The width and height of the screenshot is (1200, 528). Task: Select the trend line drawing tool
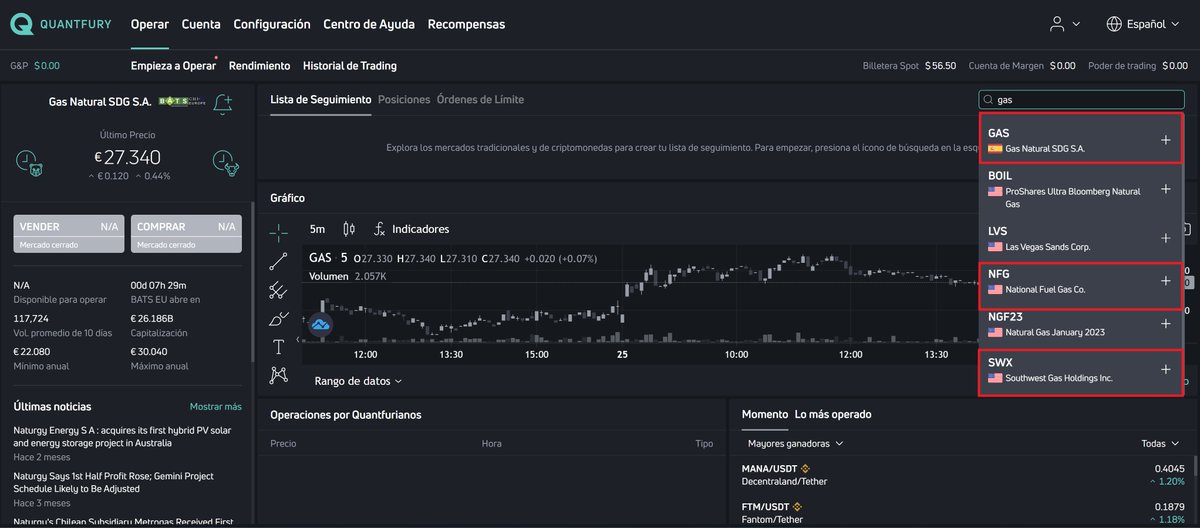(x=279, y=261)
